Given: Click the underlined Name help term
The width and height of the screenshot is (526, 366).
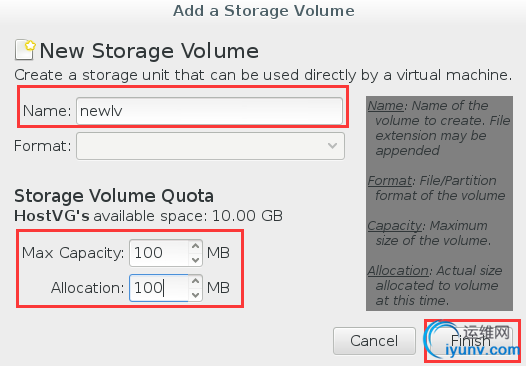Looking at the screenshot, I should point(386,106).
